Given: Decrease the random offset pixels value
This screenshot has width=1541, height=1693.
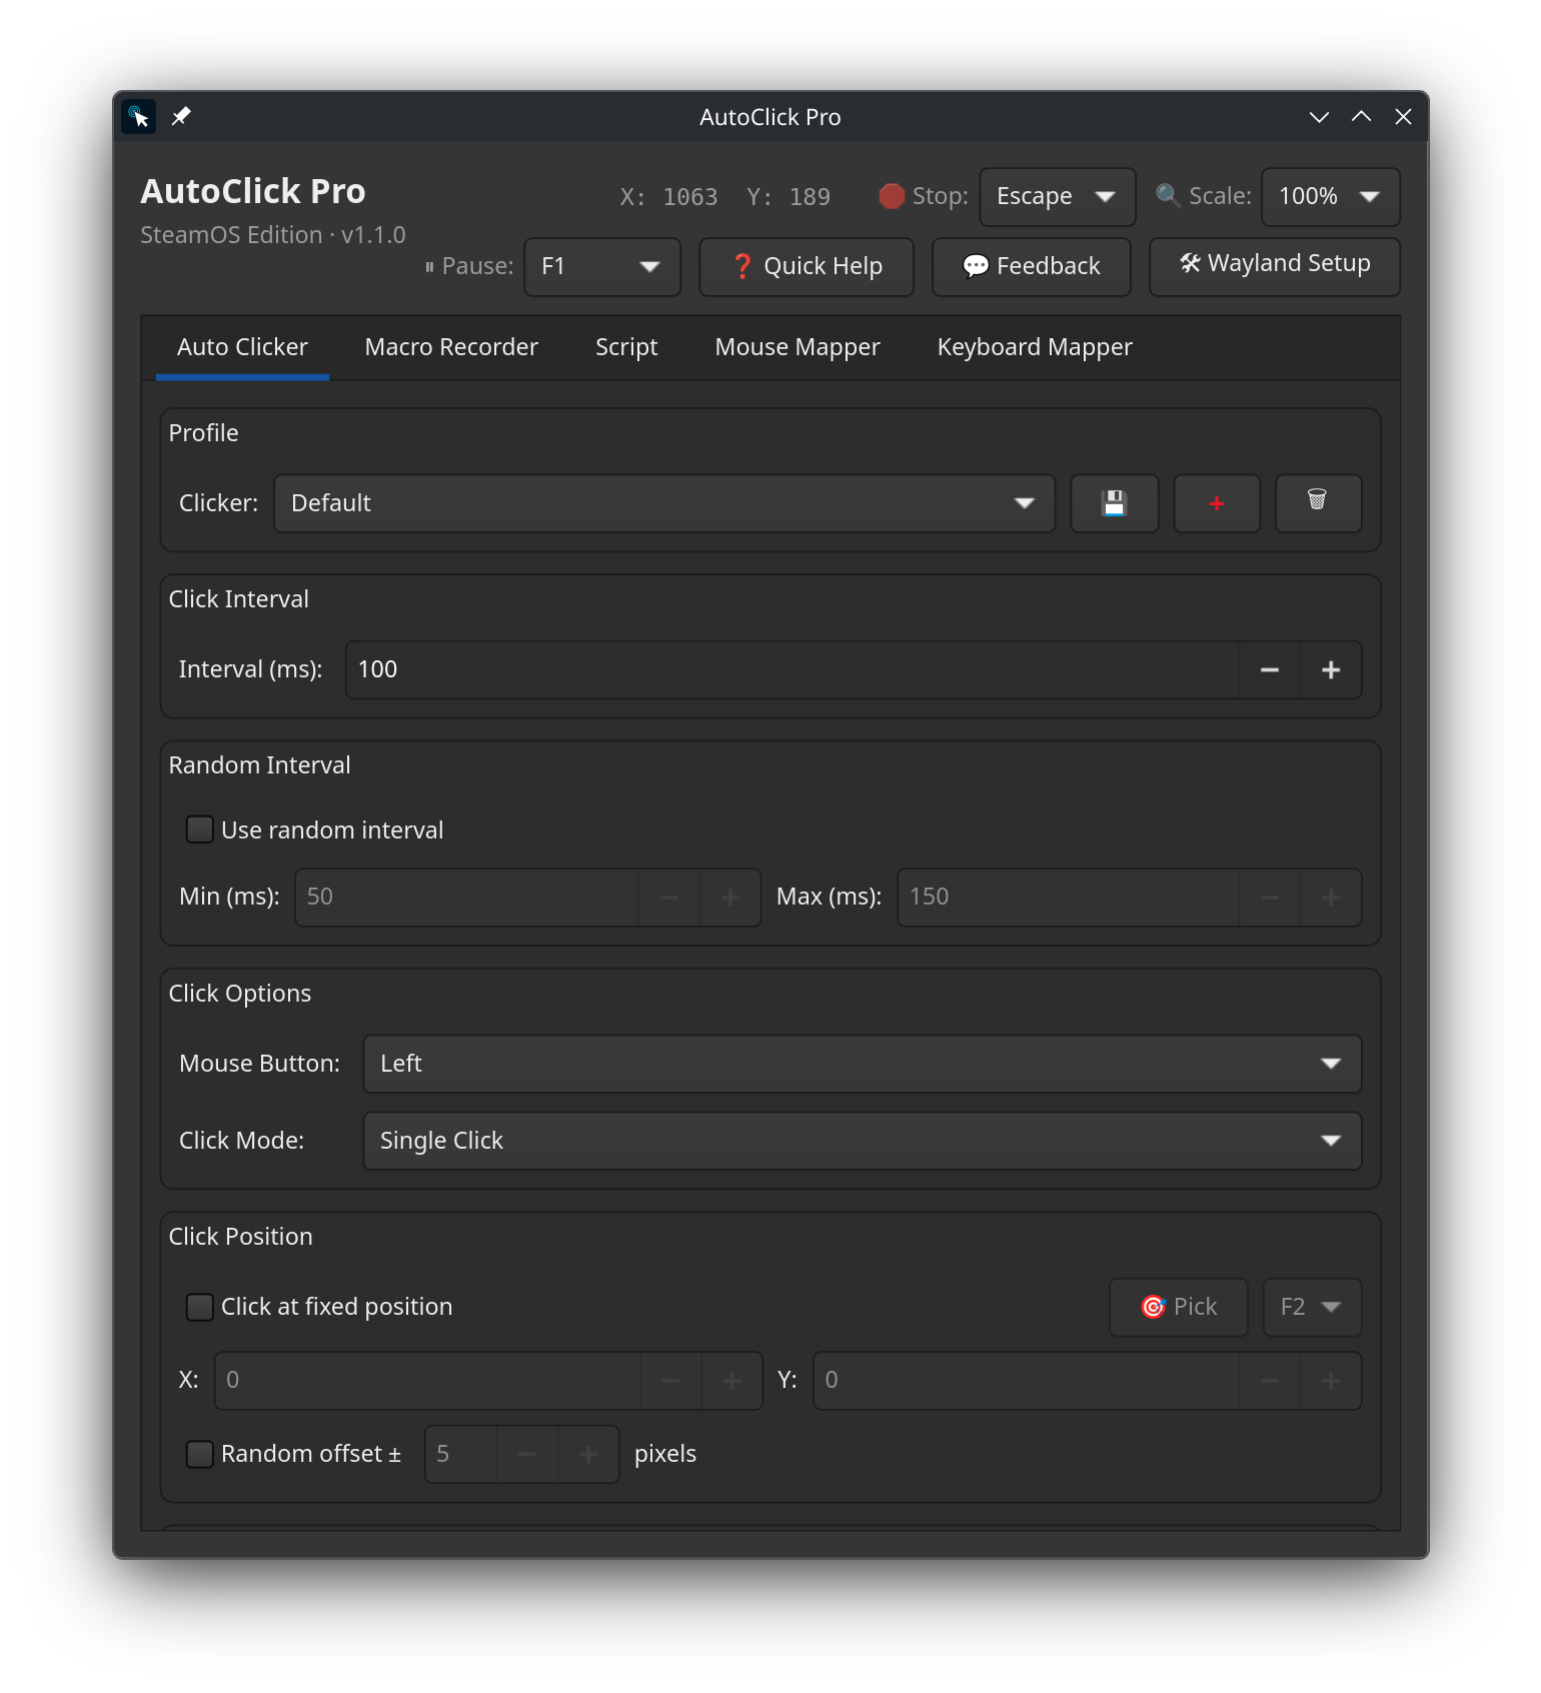Looking at the screenshot, I should [527, 1454].
